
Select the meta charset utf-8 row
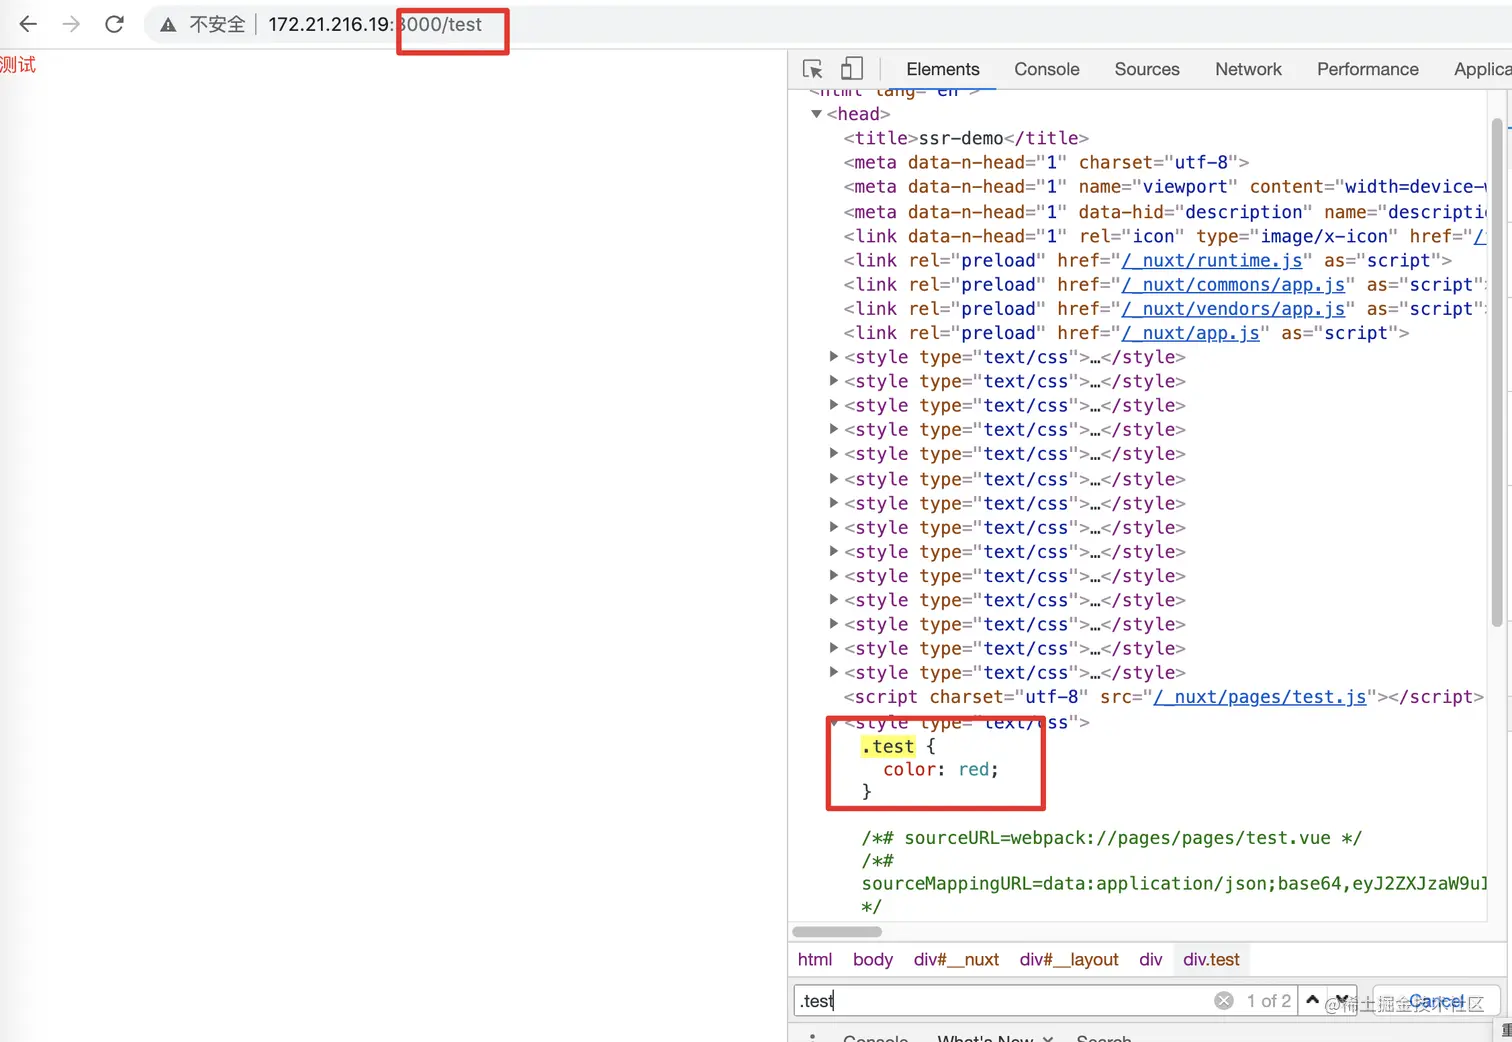coord(1046,162)
